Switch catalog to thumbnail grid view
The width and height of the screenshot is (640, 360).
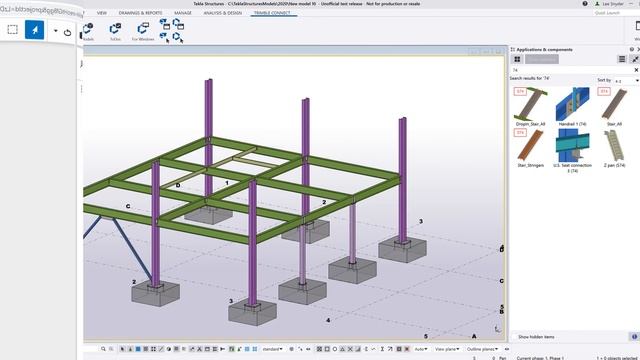(x=517, y=59)
